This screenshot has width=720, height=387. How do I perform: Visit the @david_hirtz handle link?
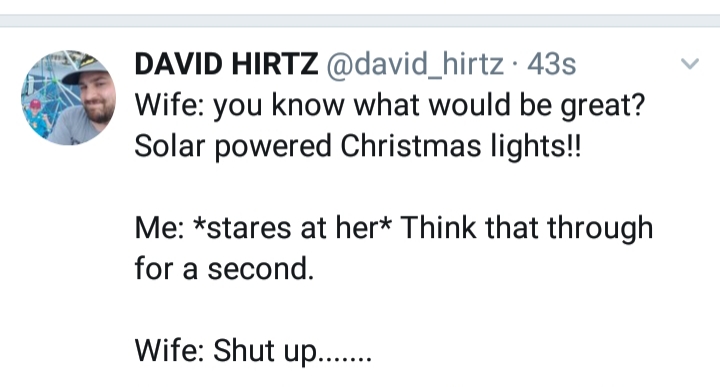pos(415,64)
